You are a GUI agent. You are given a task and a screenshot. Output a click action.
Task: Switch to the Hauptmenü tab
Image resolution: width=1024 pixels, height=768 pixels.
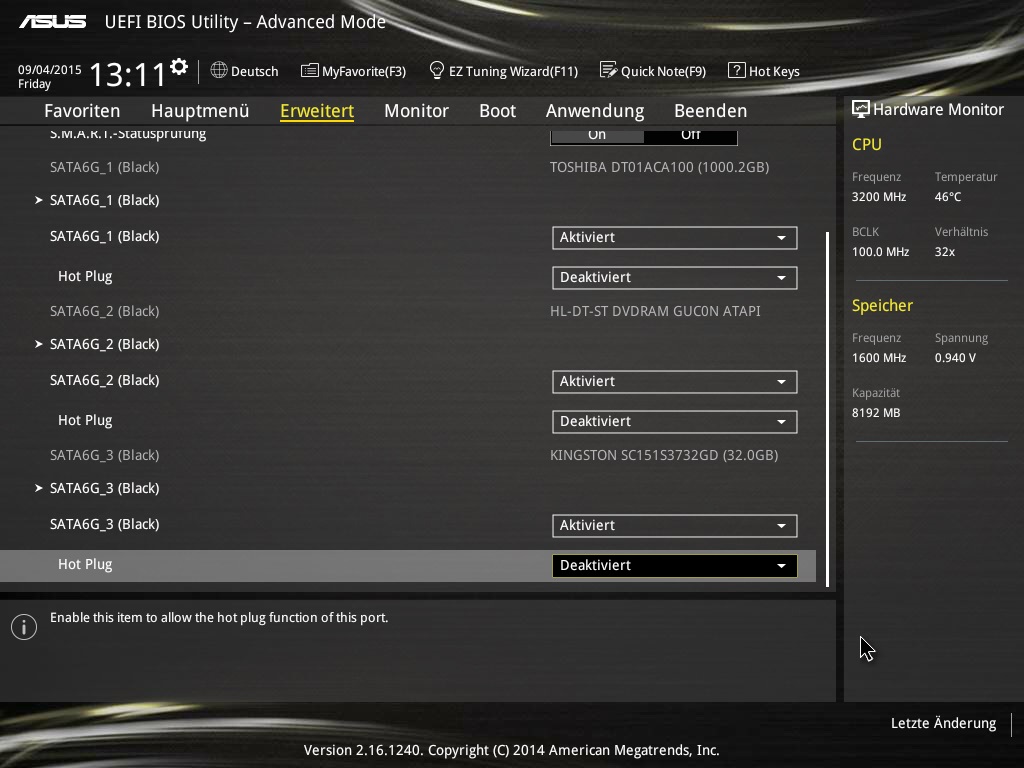coord(200,110)
